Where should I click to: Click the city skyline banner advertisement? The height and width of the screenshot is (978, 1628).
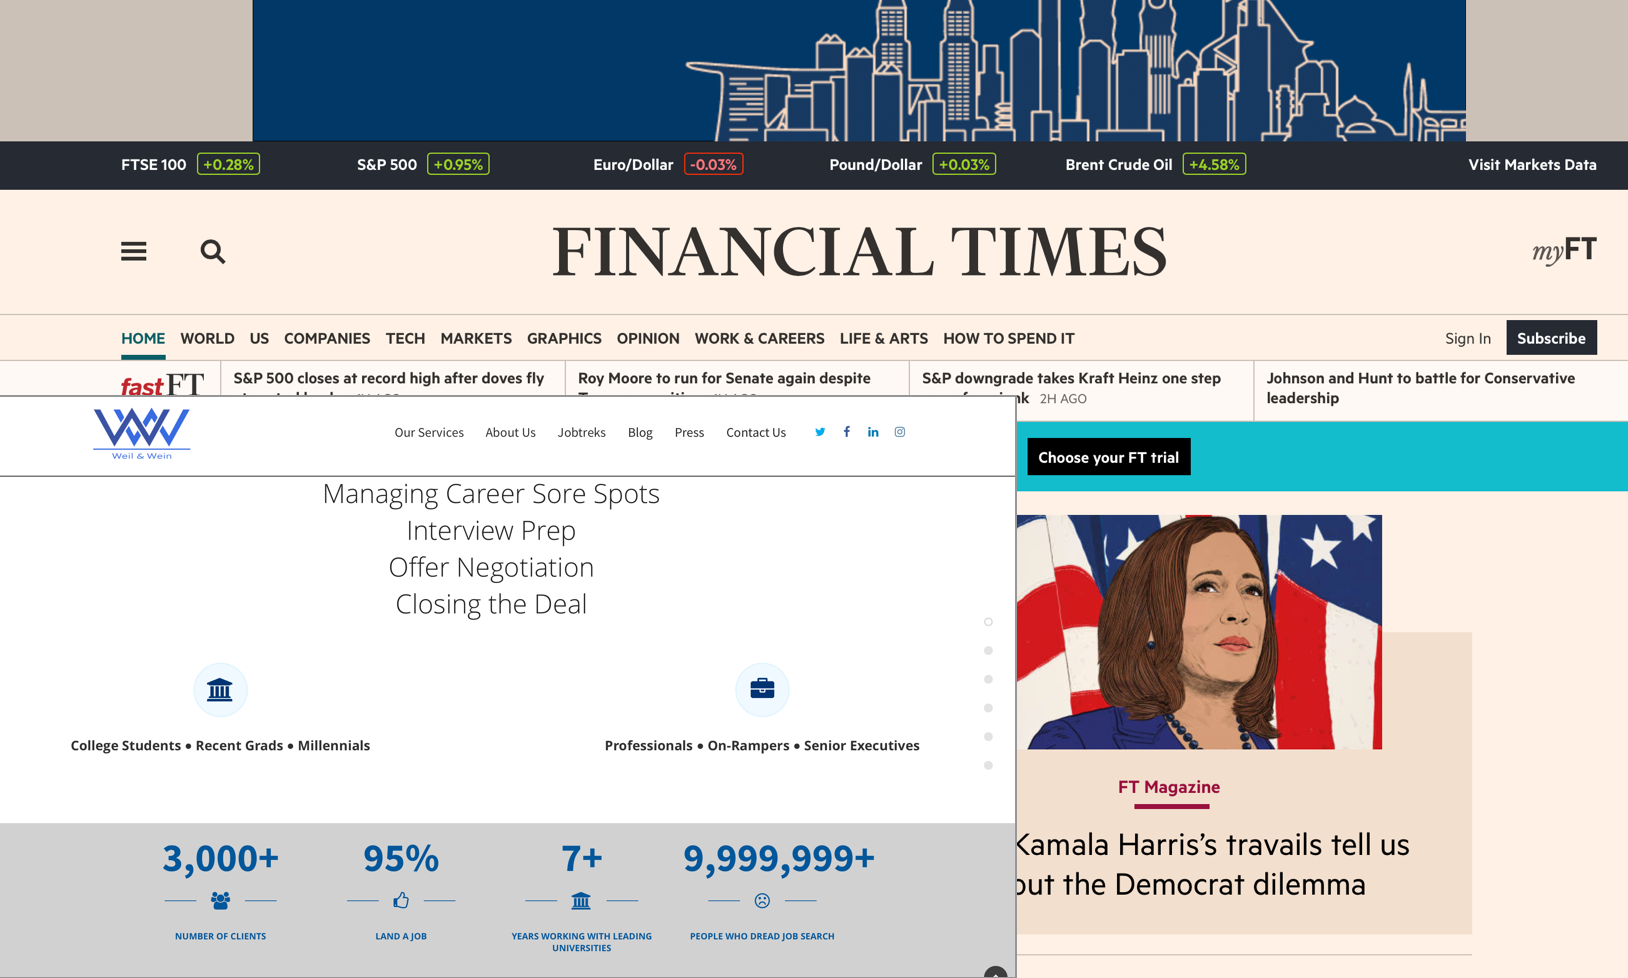point(859,70)
